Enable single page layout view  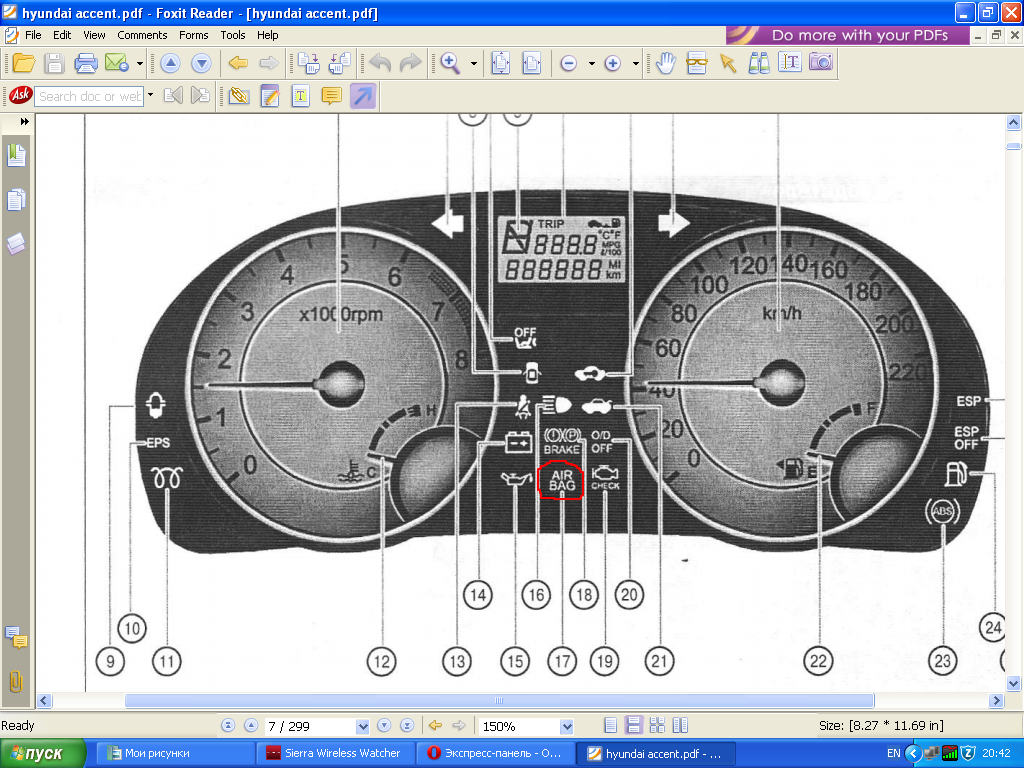611,725
